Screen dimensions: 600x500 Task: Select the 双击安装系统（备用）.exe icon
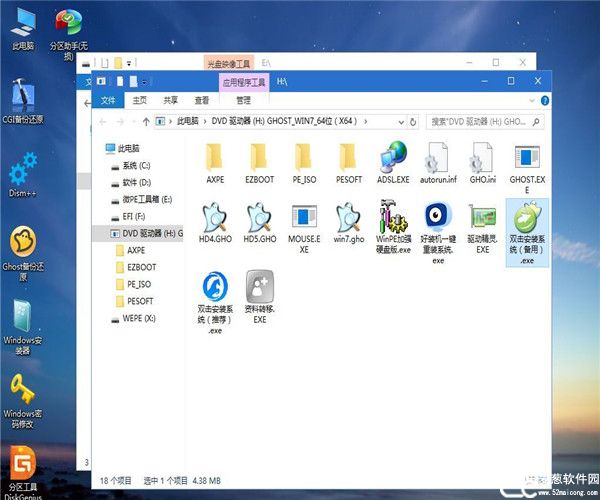click(526, 225)
